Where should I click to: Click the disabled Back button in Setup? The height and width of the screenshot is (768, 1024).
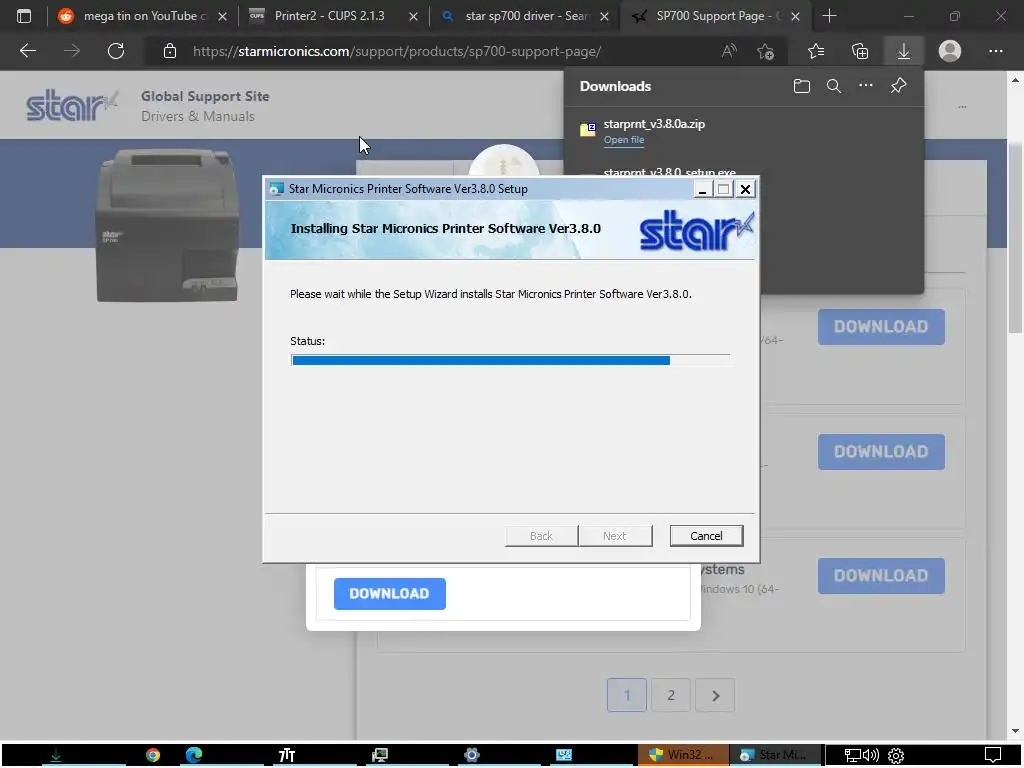coord(541,536)
